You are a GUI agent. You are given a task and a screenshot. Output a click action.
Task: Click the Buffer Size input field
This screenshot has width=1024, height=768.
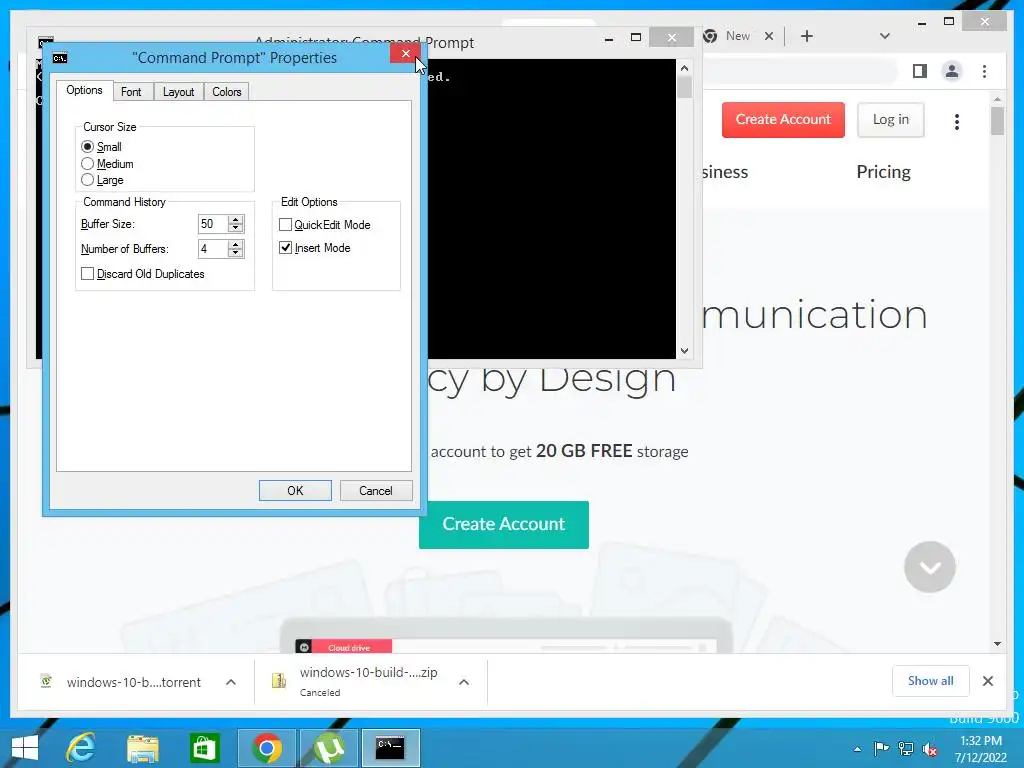pyautogui.click(x=212, y=224)
